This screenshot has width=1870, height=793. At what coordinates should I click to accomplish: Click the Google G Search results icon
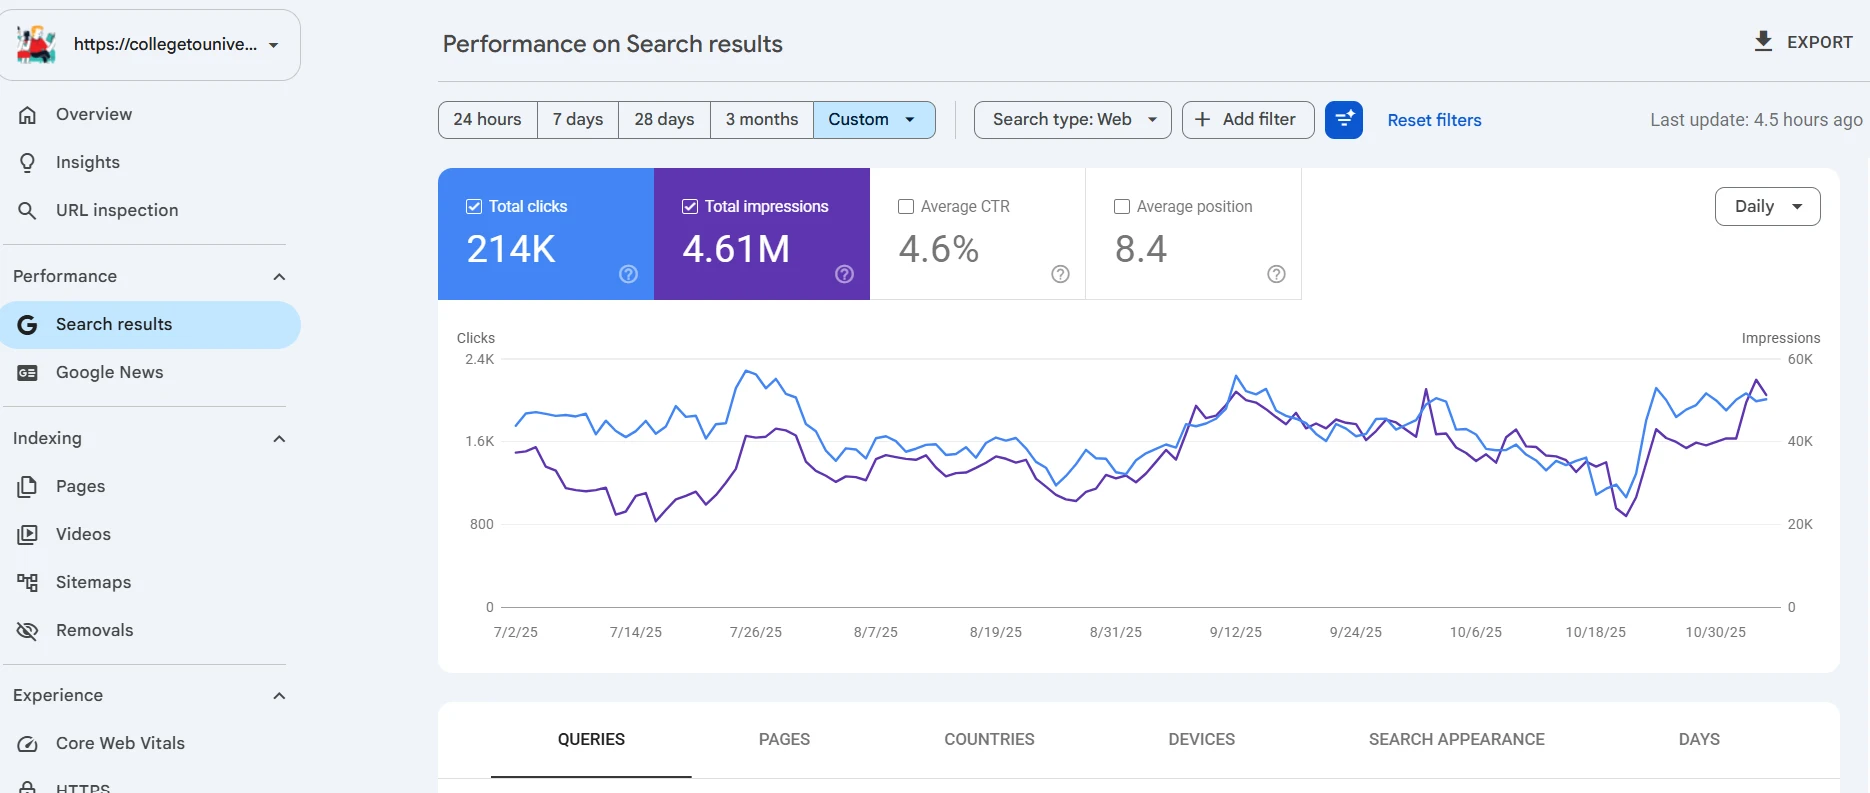[28, 324]
